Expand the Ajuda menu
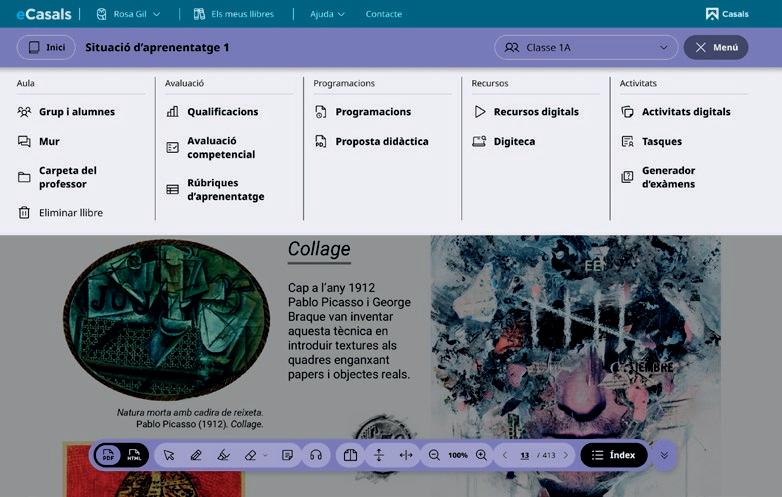This screenshot has height=497, width=782. pyautogui.click(x=327, y=14)
